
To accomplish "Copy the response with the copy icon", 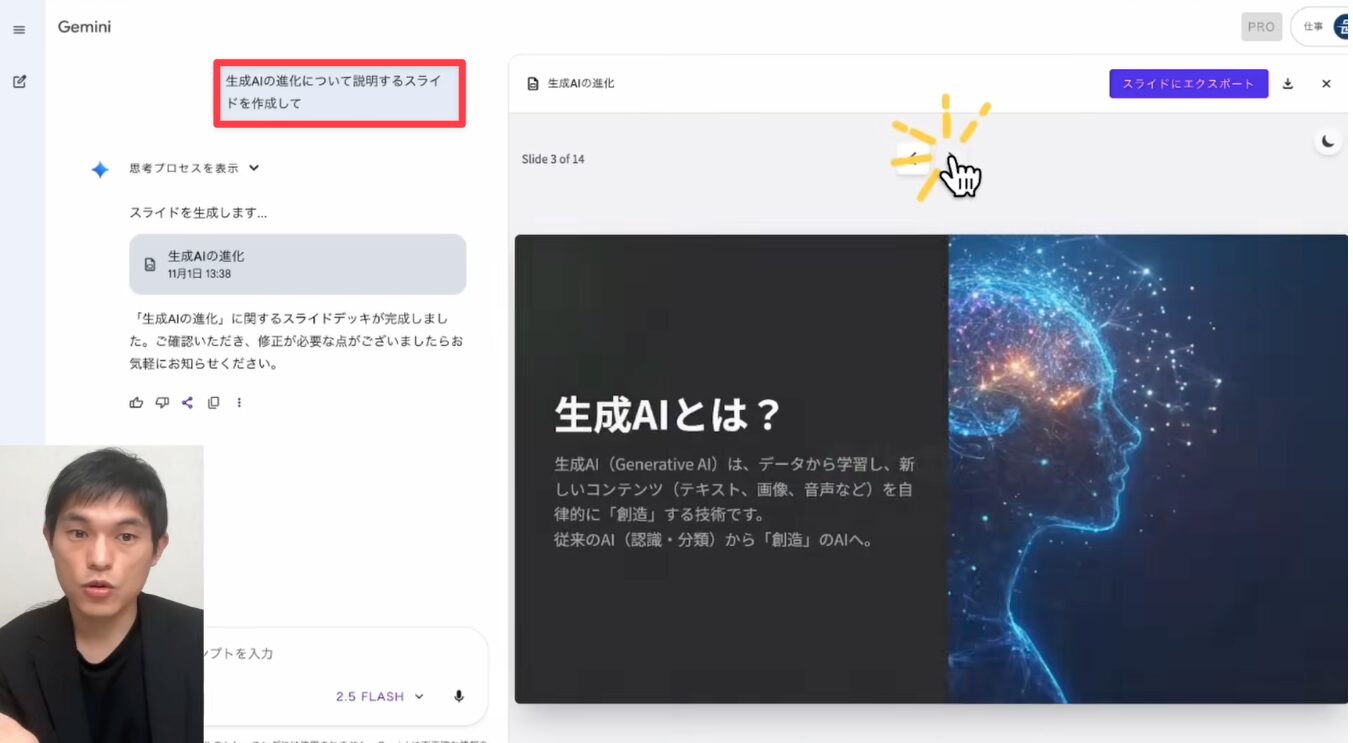I will point(213,403).
